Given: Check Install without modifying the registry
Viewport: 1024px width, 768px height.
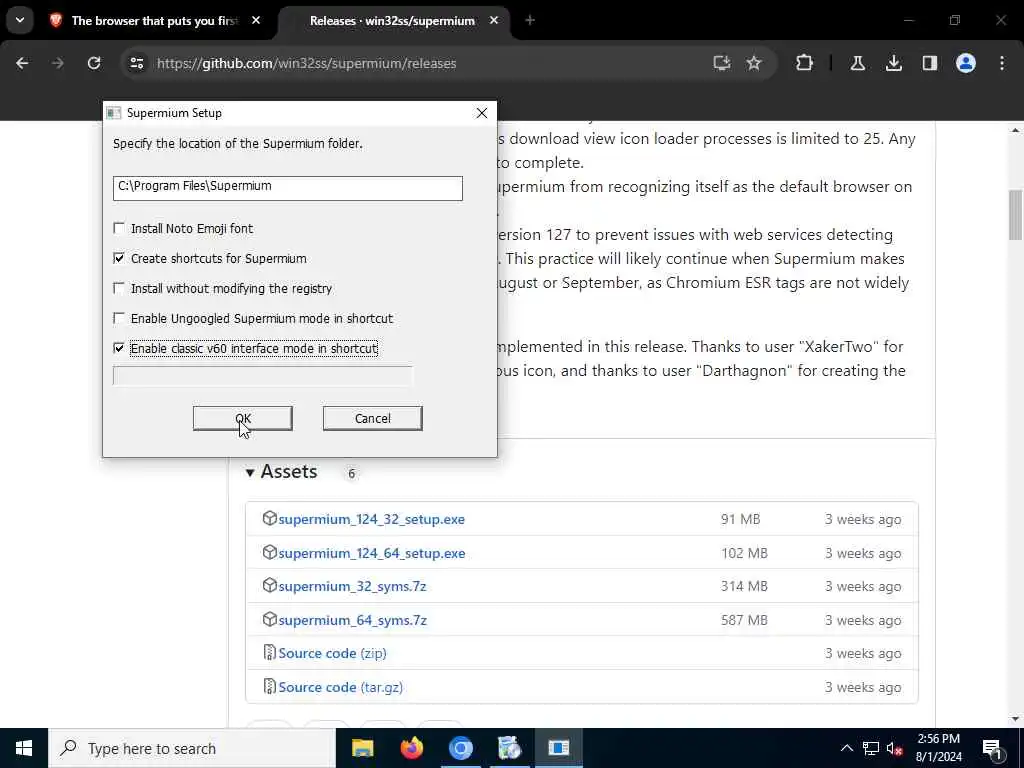Looking at the screenshot, I should tap(119, 288).
